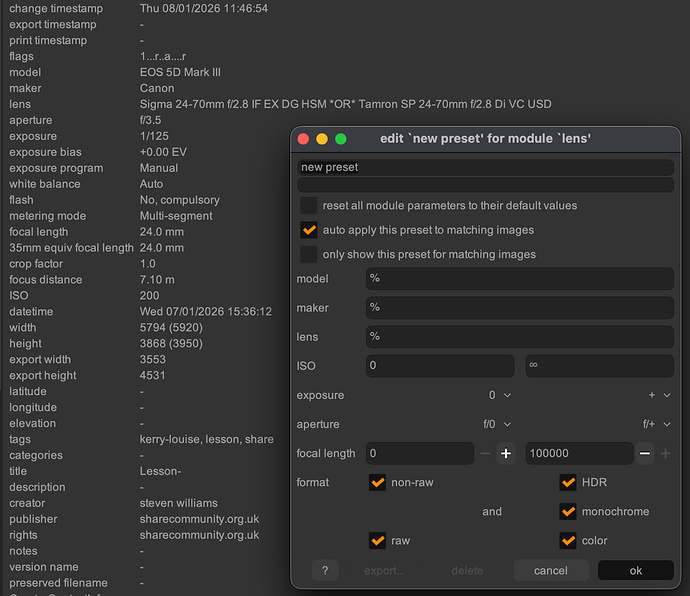Viewport: 690px width, 596px height.
Task: Toggle only show preset for matching images
Action: click(309, 254)
